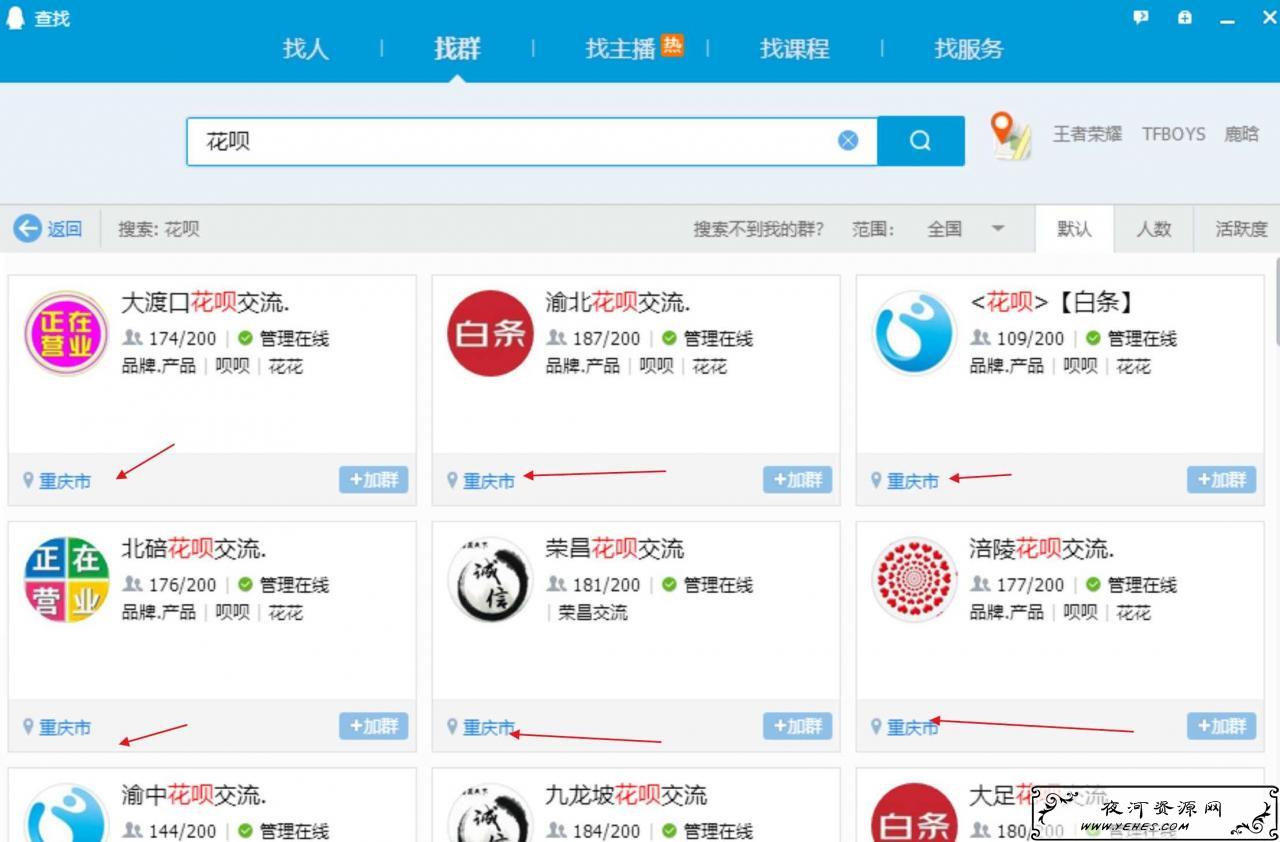Join group 大渡口花呗交流 with +加群
The width and height of the screenshot is (1280, 842).
(373, 480)
